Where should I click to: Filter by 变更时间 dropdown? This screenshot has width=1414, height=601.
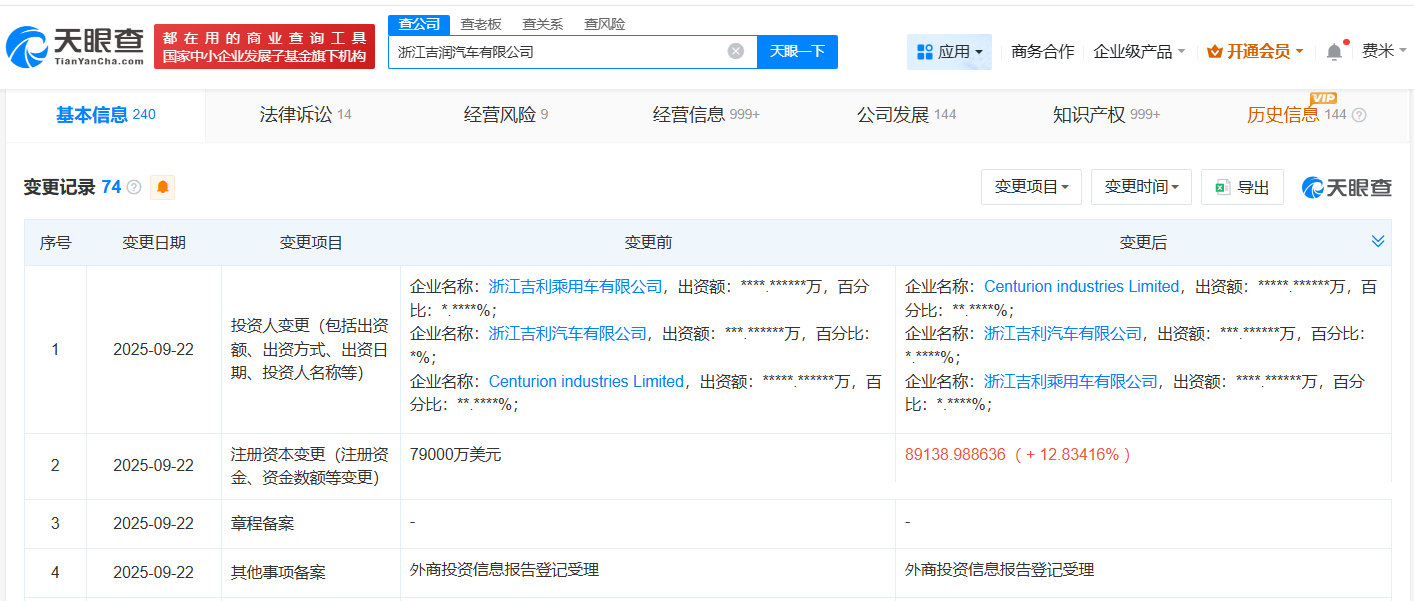click(1141, 187)
